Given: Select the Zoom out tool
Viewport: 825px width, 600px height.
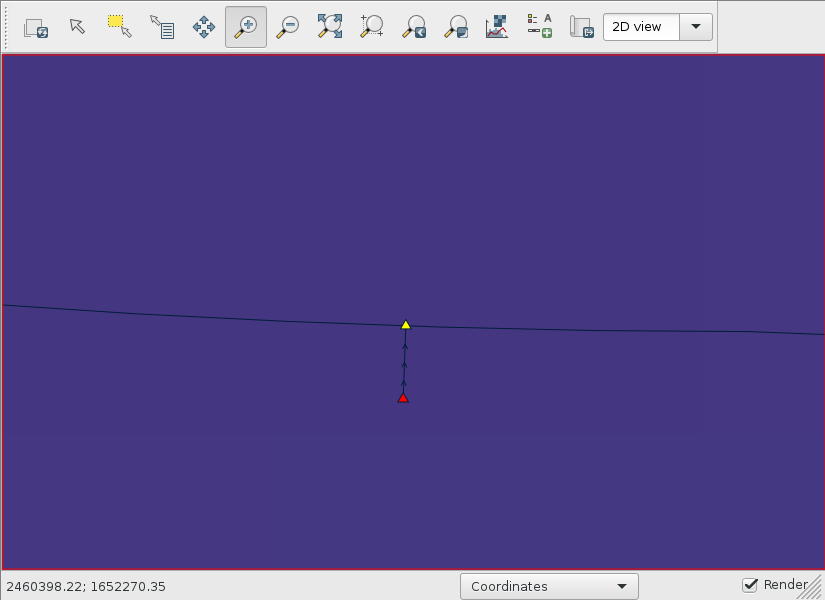Looking at the screenshot, I should click(x=288, y=27).
